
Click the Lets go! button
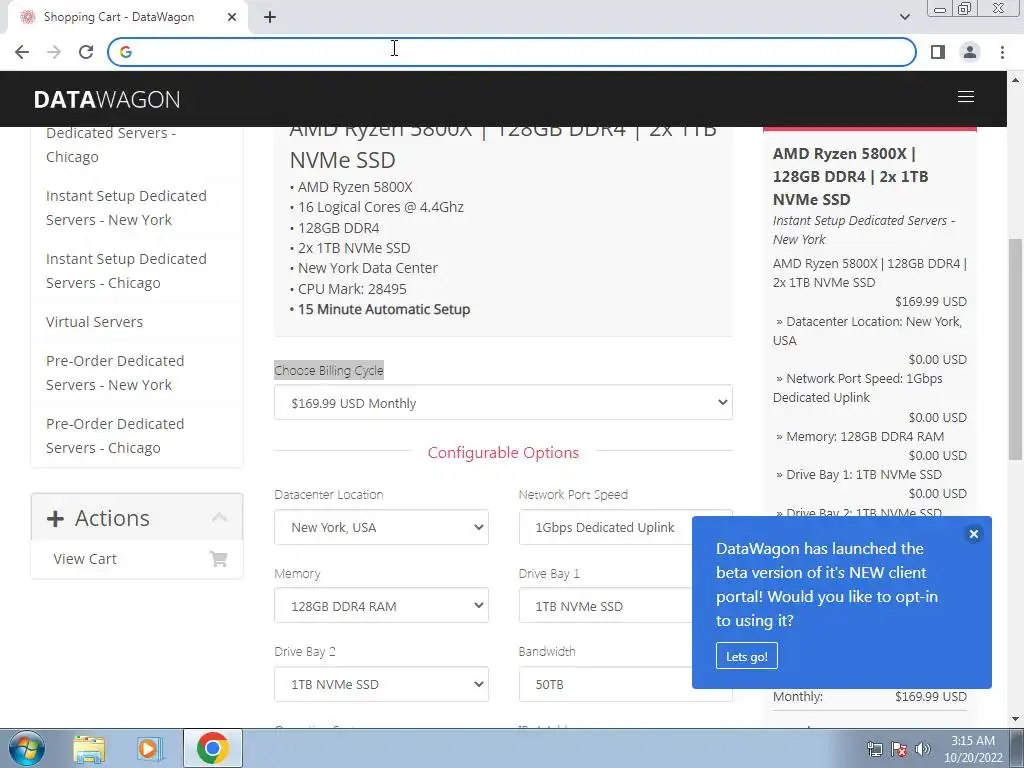tap(746, 656)
